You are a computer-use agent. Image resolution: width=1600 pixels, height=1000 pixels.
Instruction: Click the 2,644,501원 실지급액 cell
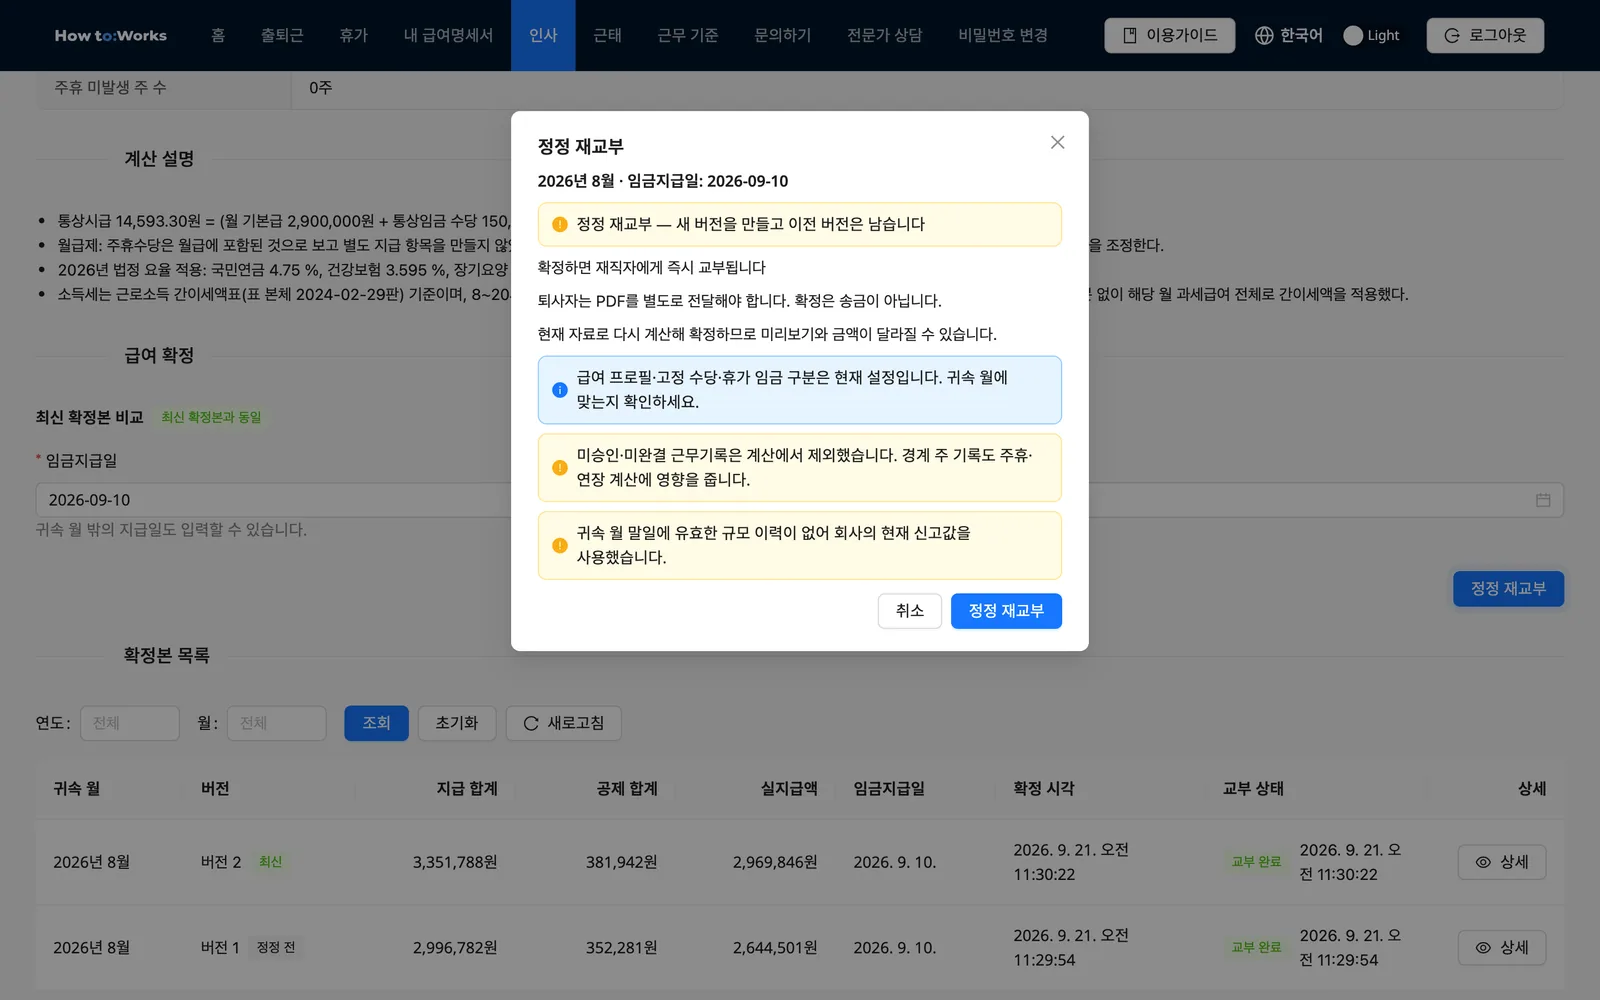pyautogui.click(x=775, y=948)
